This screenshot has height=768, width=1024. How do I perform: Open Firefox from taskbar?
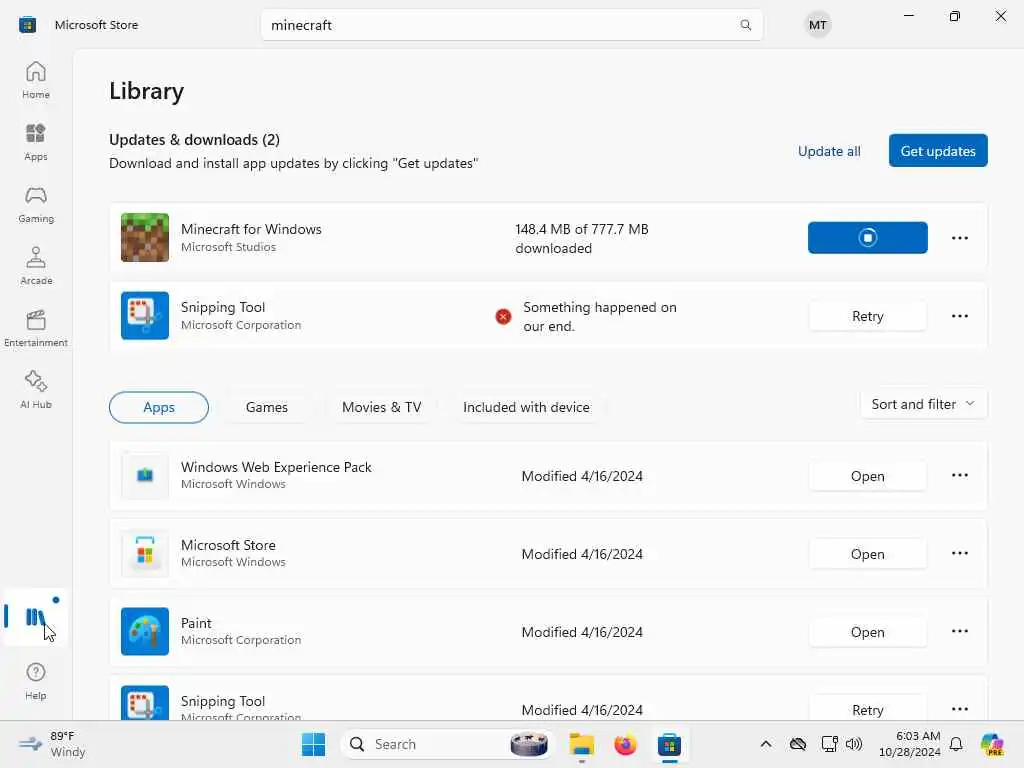[625, 744]
